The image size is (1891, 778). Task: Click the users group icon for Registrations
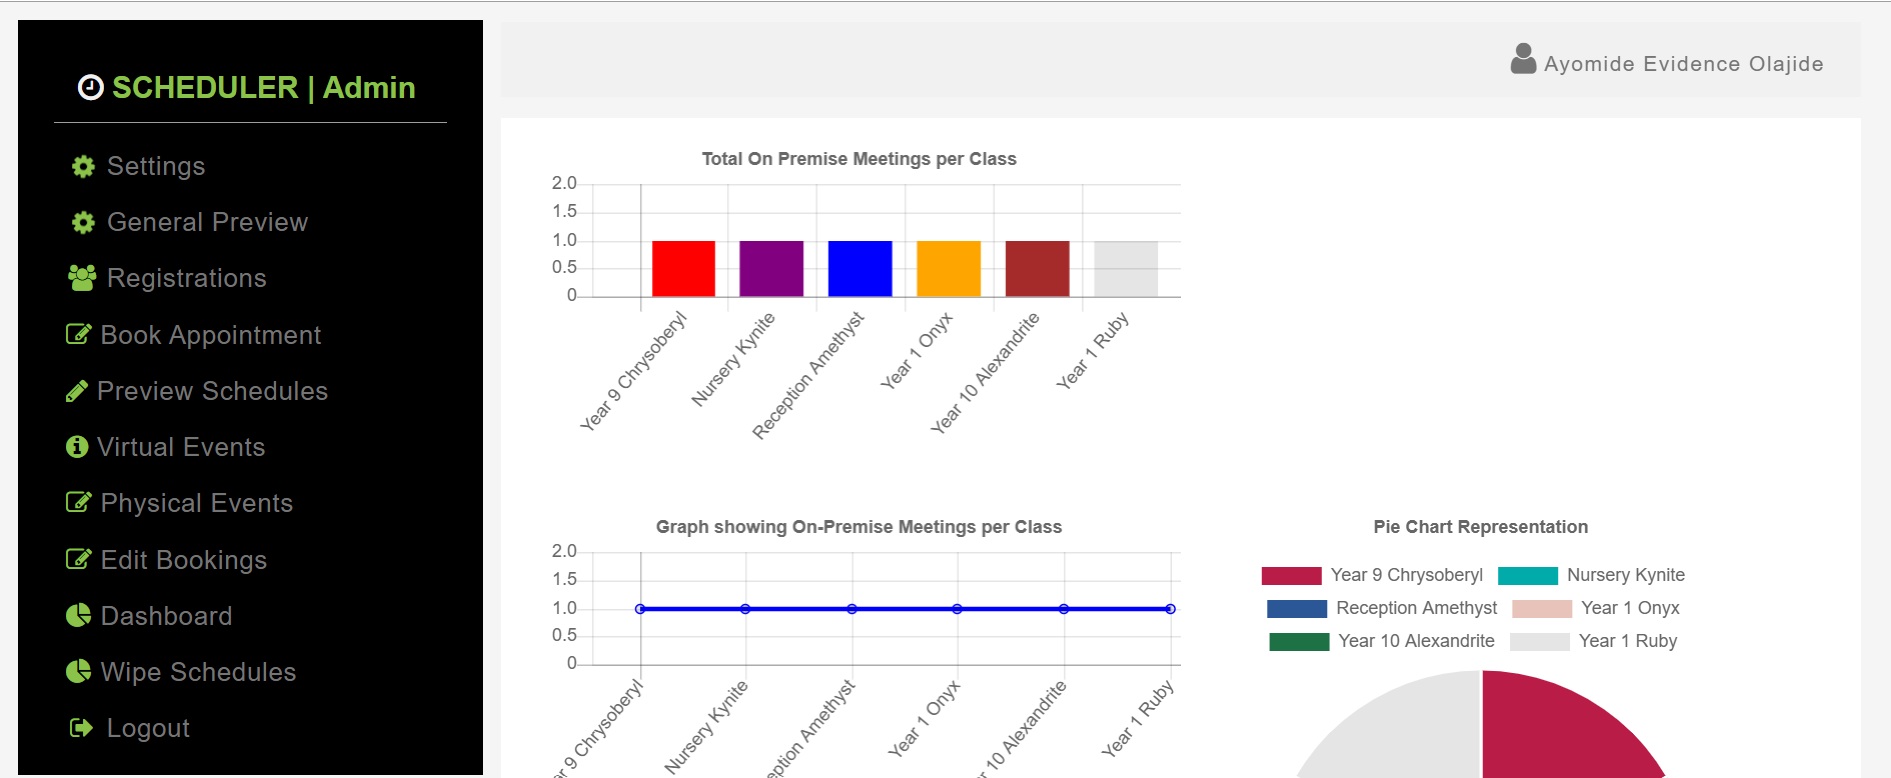pyautogui.click(x=82, y=278)
